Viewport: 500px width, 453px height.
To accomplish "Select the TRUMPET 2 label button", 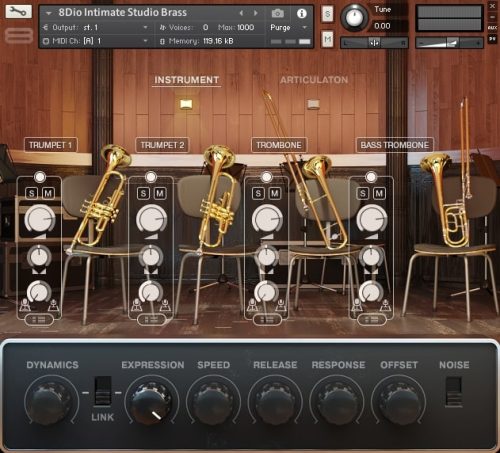I will 162,145.
